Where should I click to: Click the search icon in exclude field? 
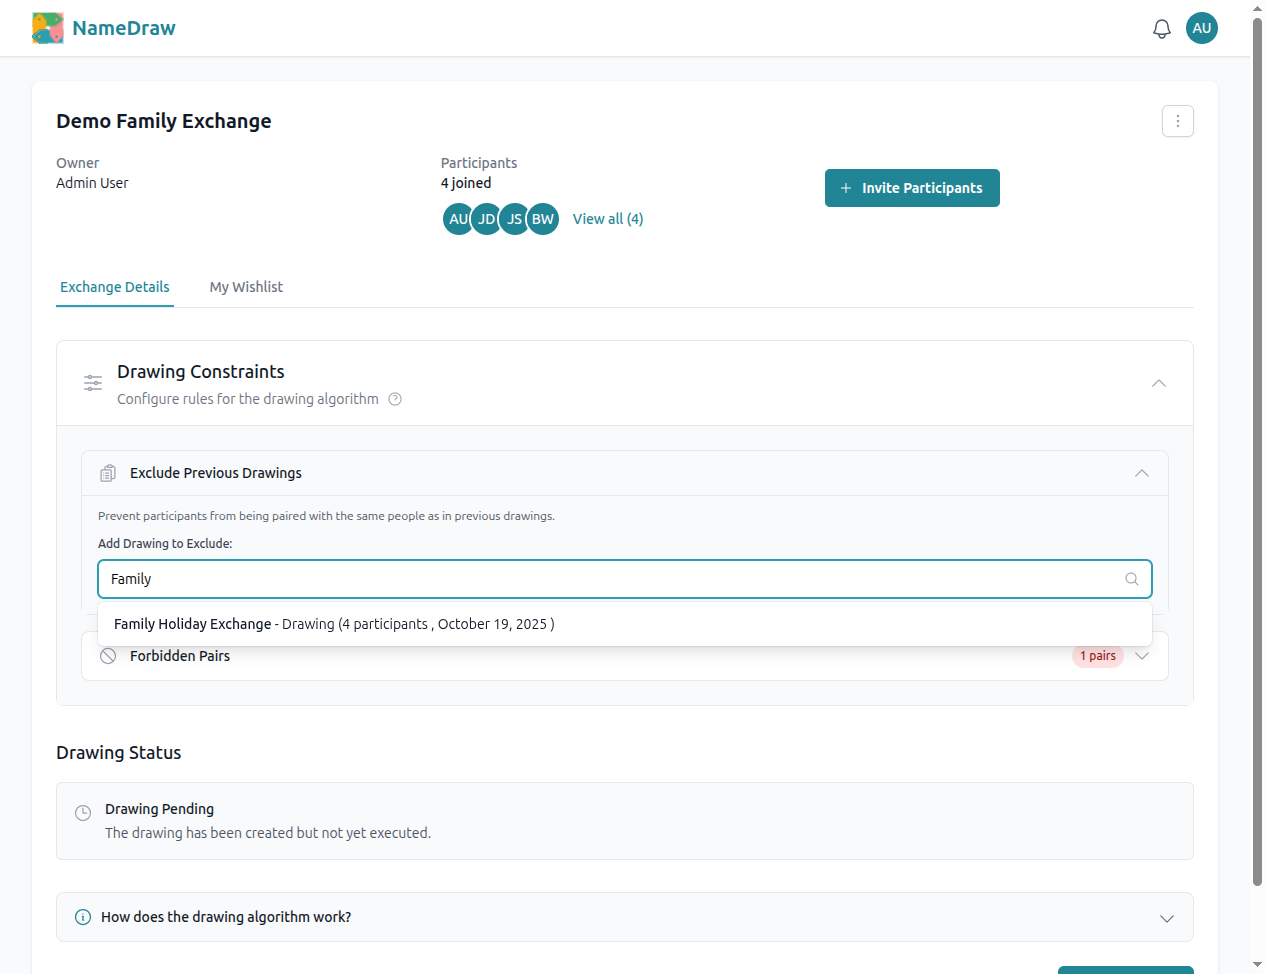pyautogui.click(x=1131, y=579)
